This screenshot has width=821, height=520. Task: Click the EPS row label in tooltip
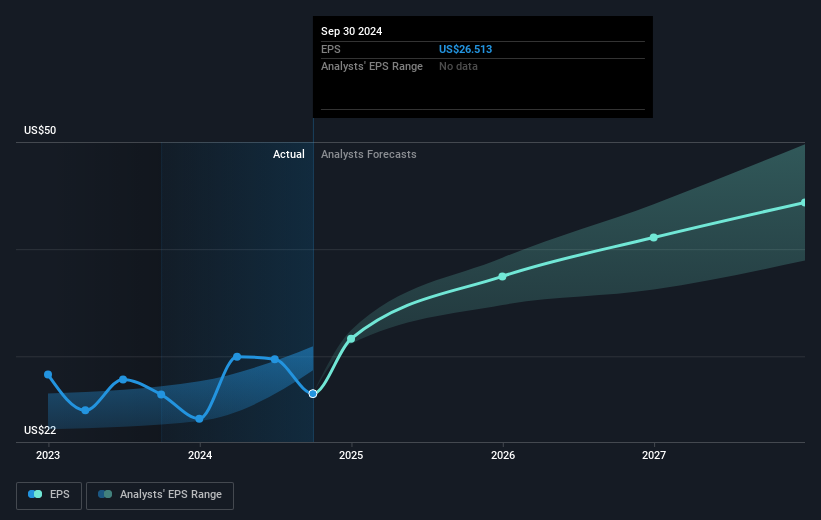(330, 49)
